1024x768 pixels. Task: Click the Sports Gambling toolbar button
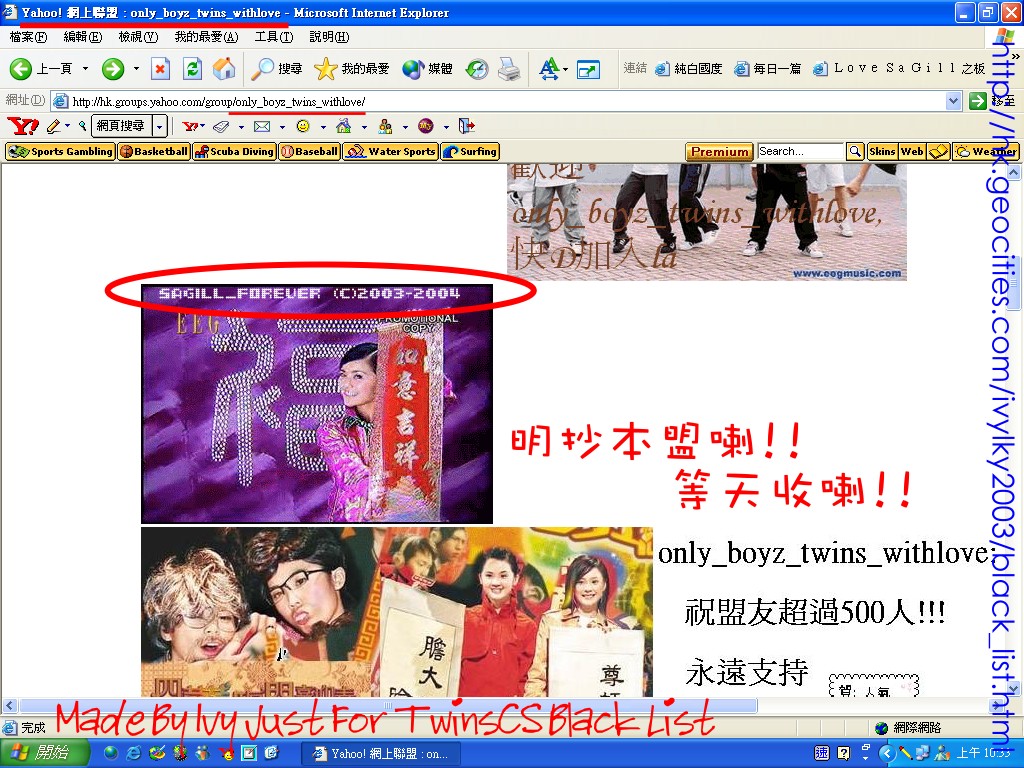(60, 152)
